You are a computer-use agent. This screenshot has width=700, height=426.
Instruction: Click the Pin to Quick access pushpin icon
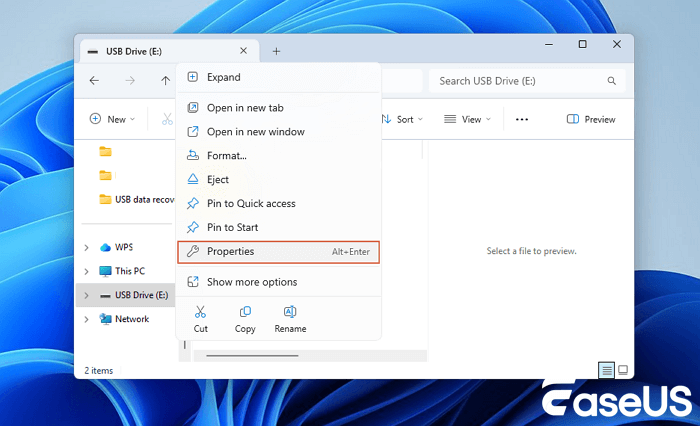(192, 203)
